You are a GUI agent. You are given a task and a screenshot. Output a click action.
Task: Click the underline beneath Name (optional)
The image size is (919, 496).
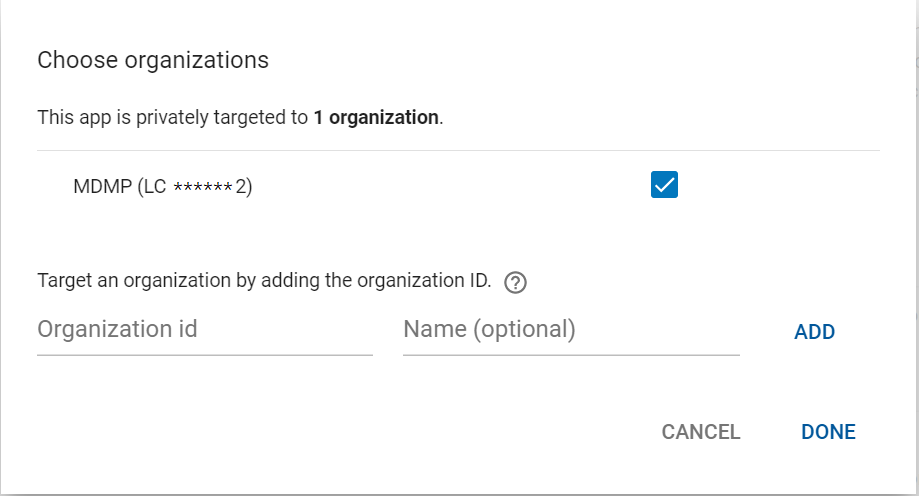coord(570,354)
